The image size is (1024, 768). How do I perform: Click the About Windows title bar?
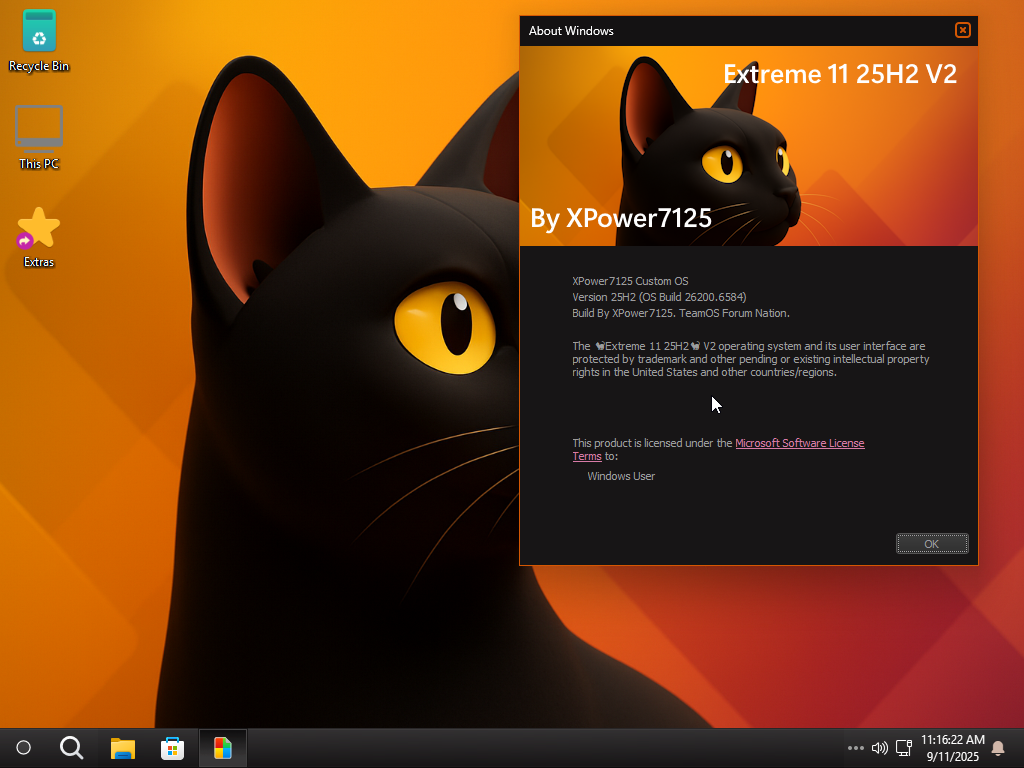tap(736, 31)
